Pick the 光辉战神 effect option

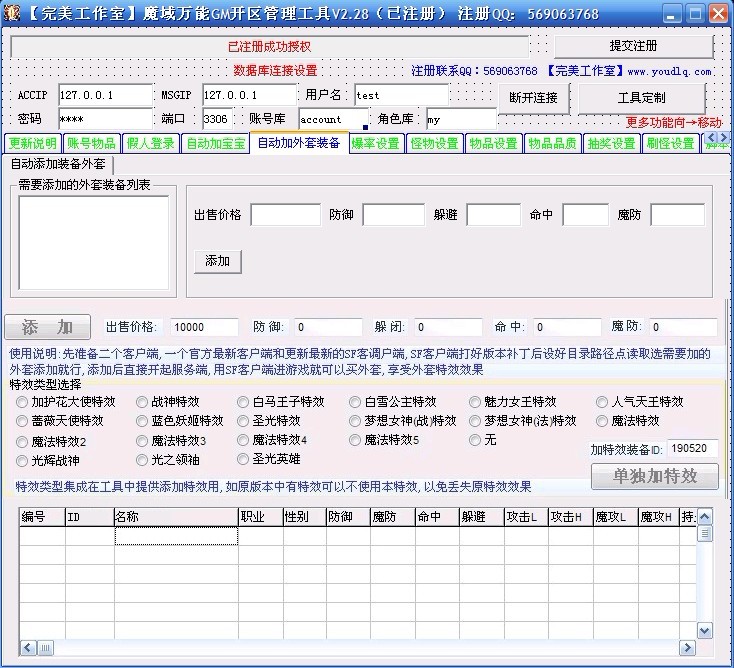[23, 460]
